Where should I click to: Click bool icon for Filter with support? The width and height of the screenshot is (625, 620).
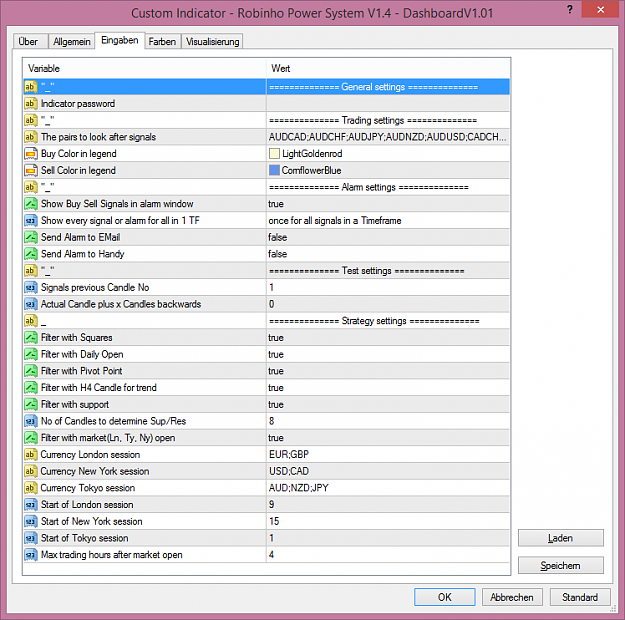pos(31,405)
